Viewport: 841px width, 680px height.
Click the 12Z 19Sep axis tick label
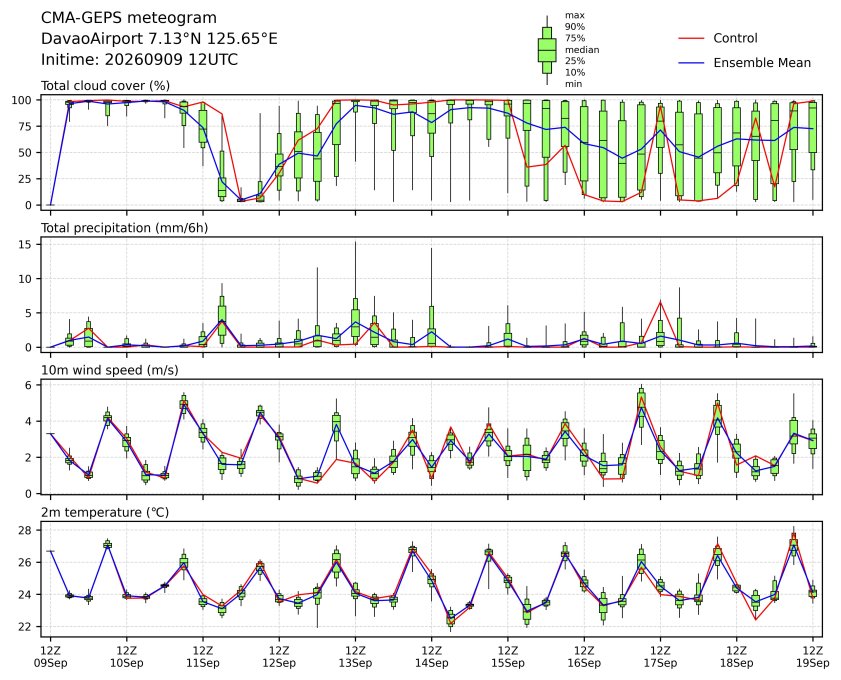point(813,657)
